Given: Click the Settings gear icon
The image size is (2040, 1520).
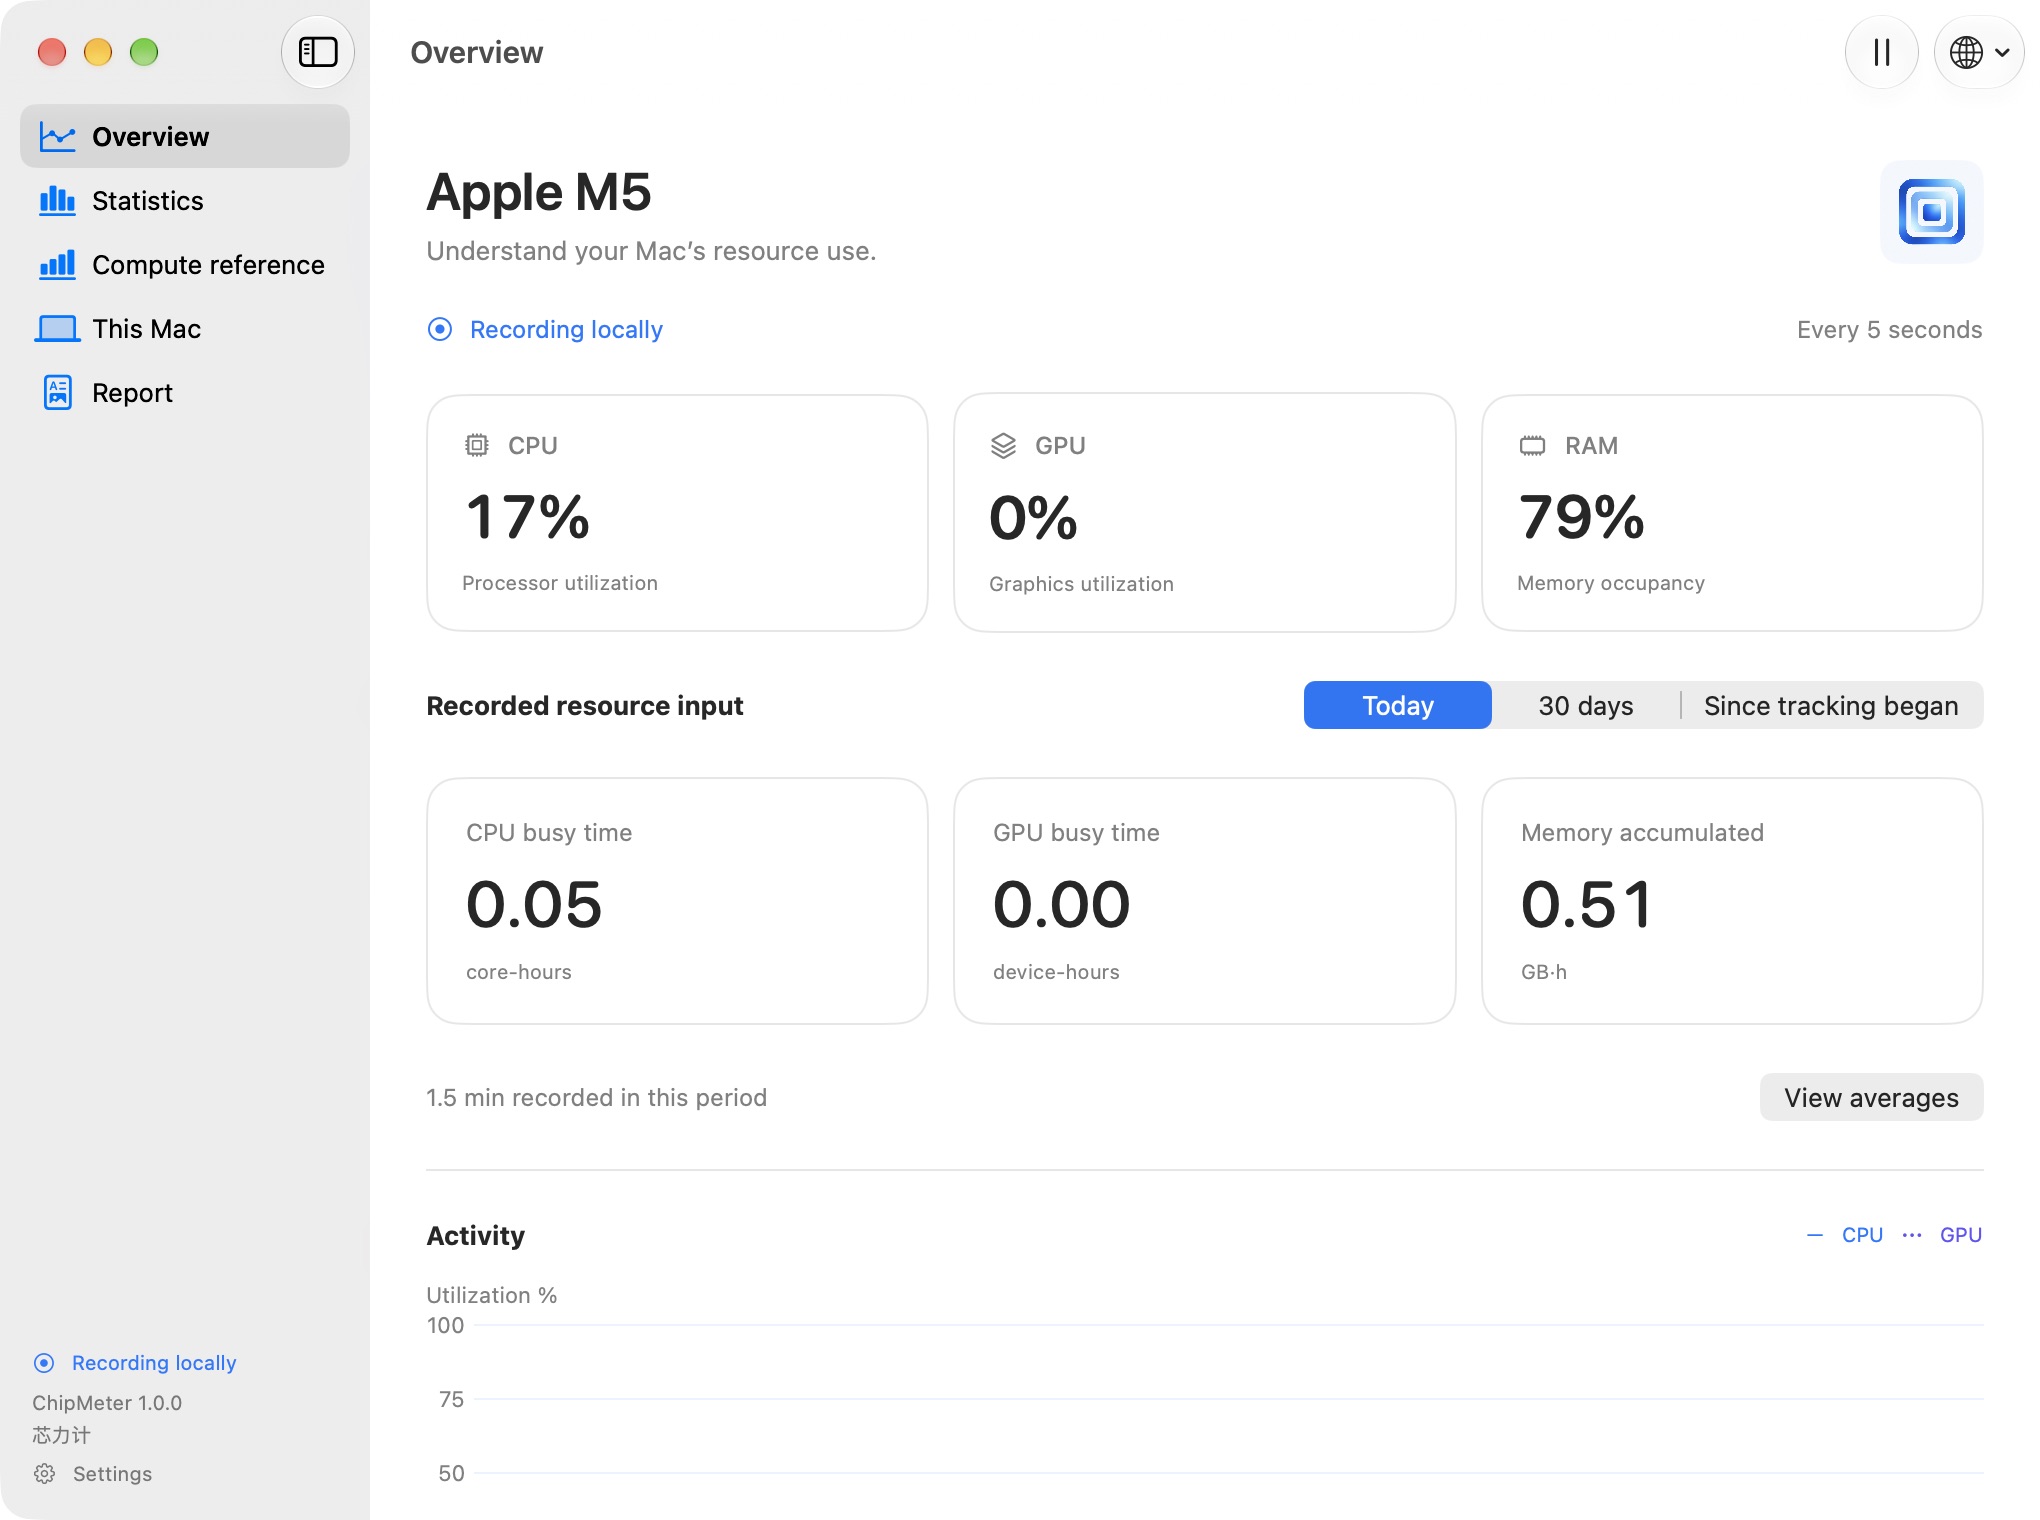Looking at the screenshot, I should click(x=44, y=1474).
